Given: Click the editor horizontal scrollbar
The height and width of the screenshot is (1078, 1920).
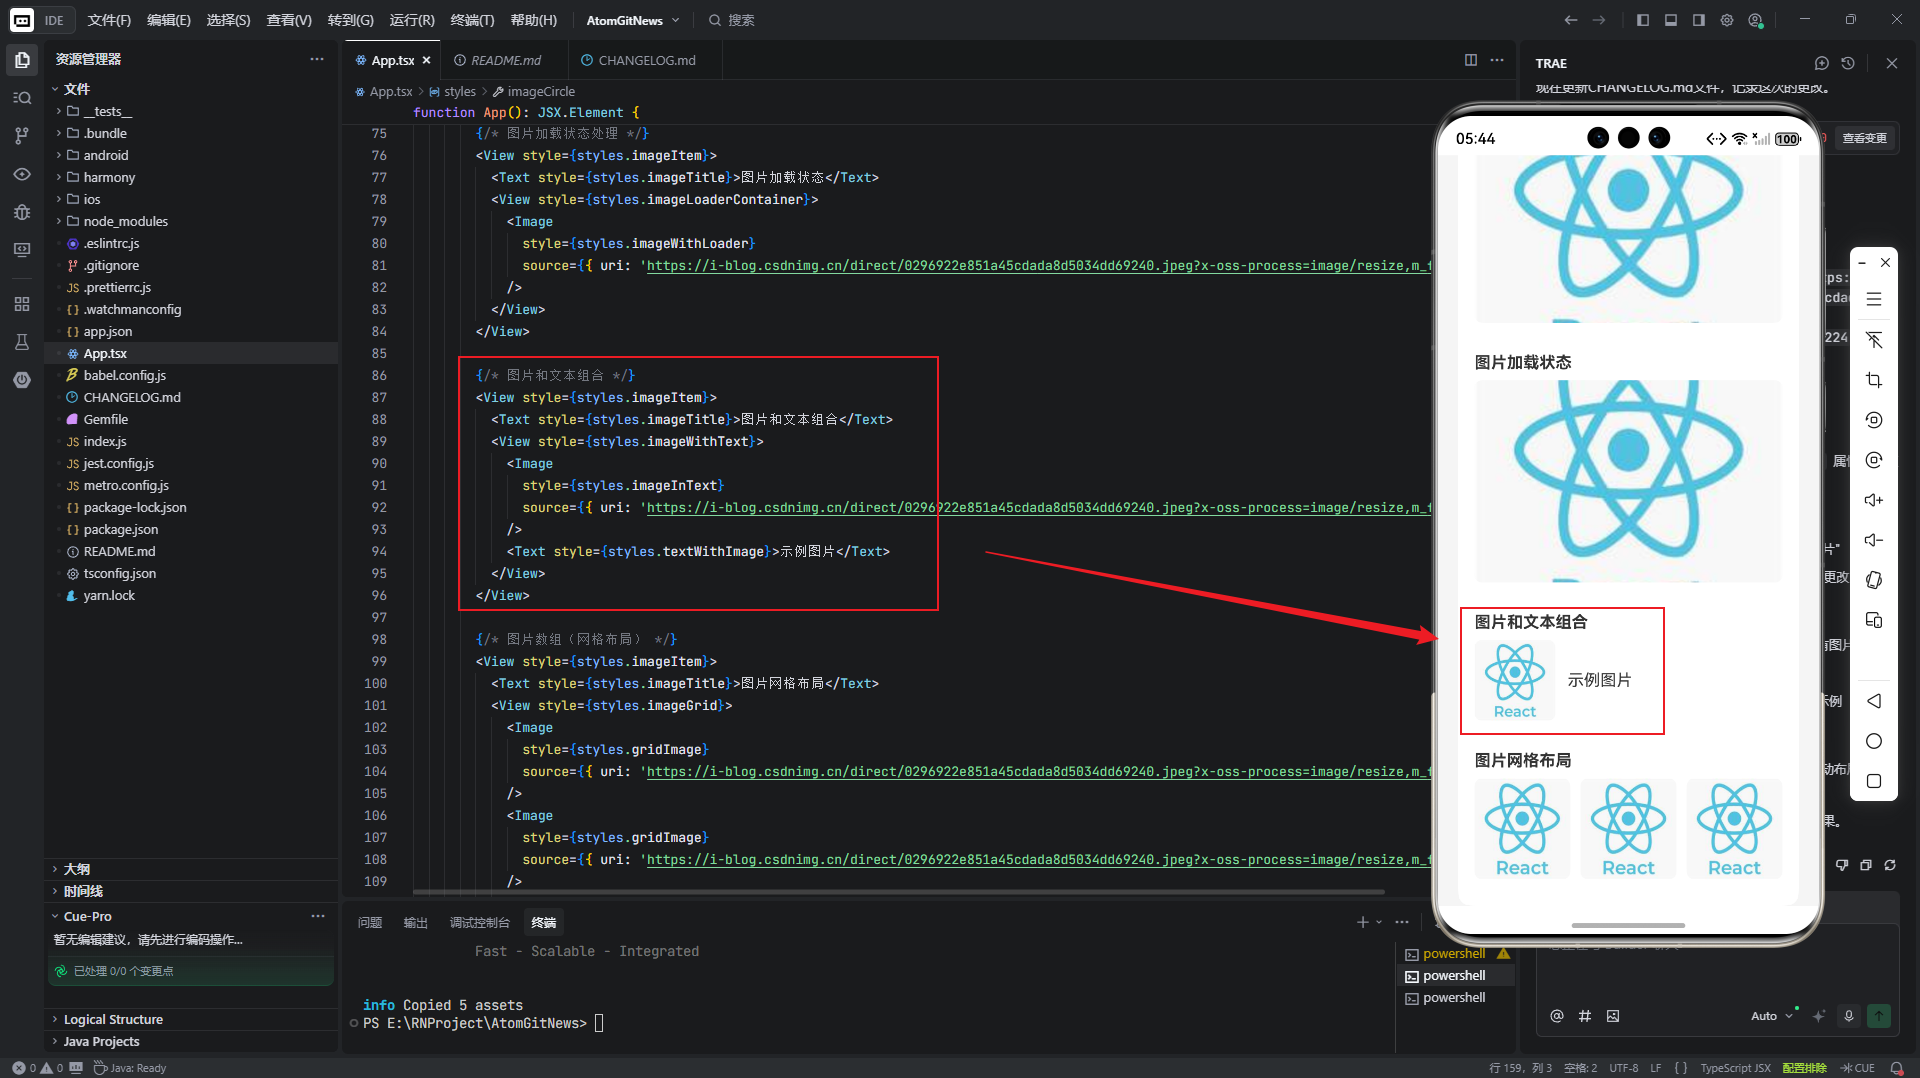Looking at the screenshot, I should [898, 891].
